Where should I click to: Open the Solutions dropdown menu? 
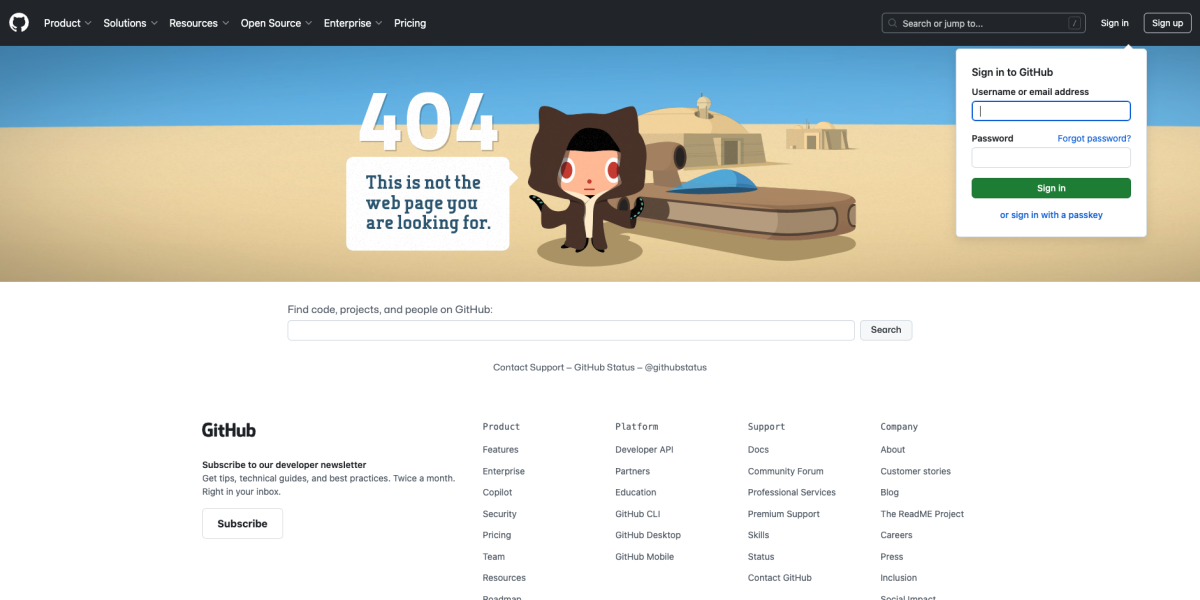click(x=130, y=23)
